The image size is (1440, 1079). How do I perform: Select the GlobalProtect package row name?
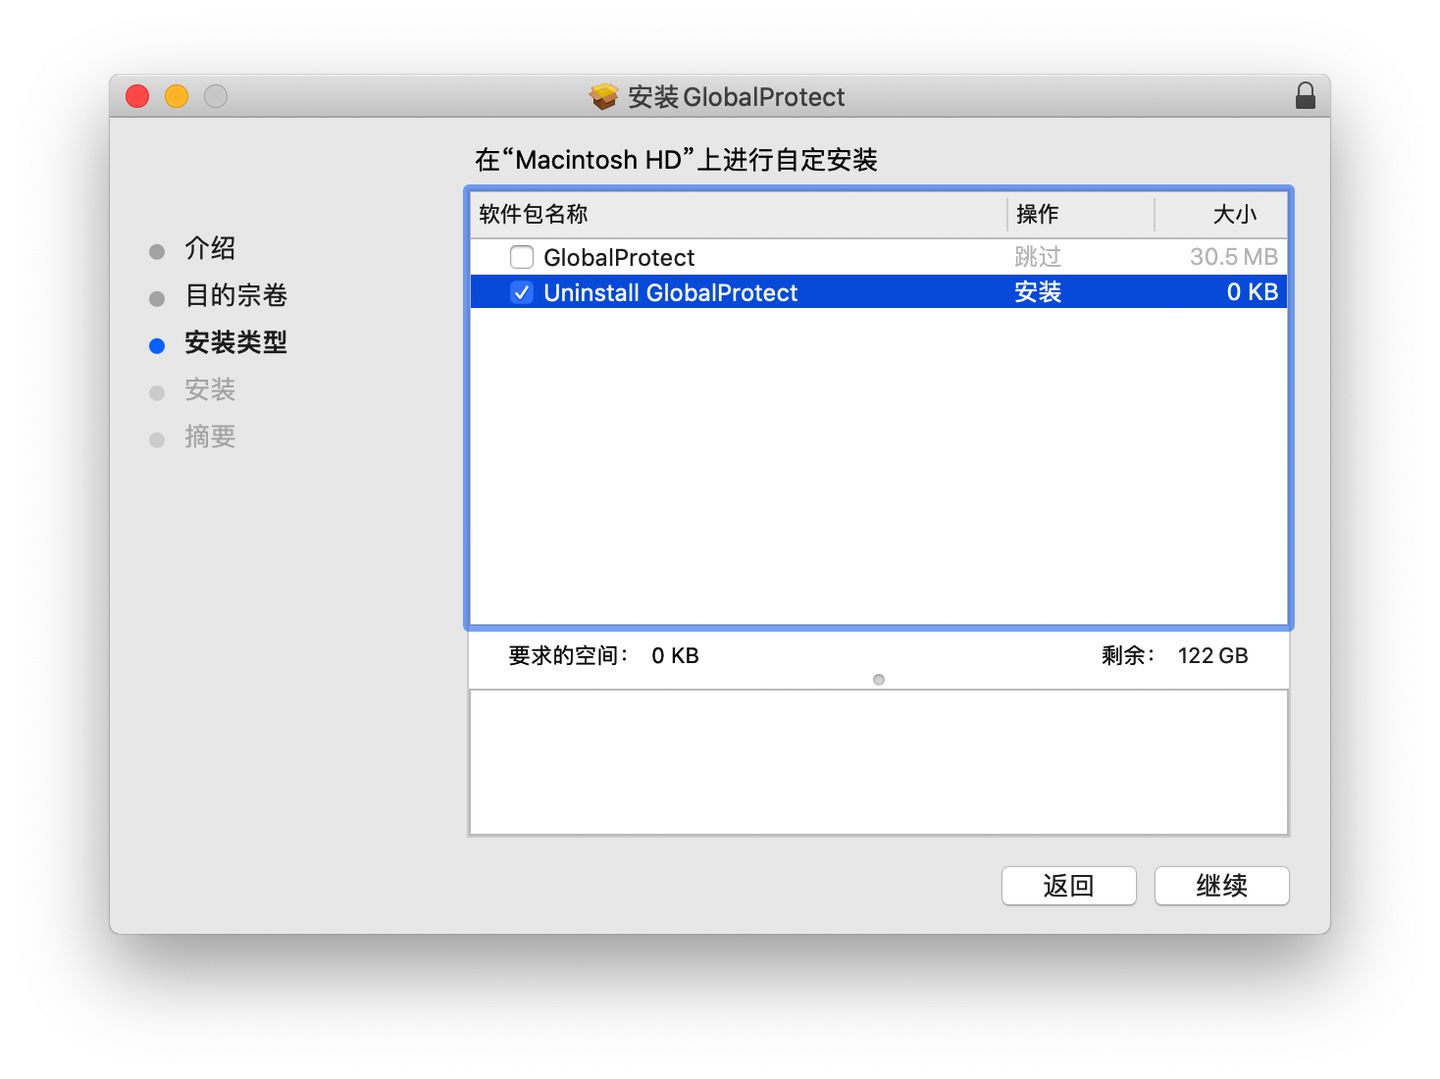pos(618,258)
